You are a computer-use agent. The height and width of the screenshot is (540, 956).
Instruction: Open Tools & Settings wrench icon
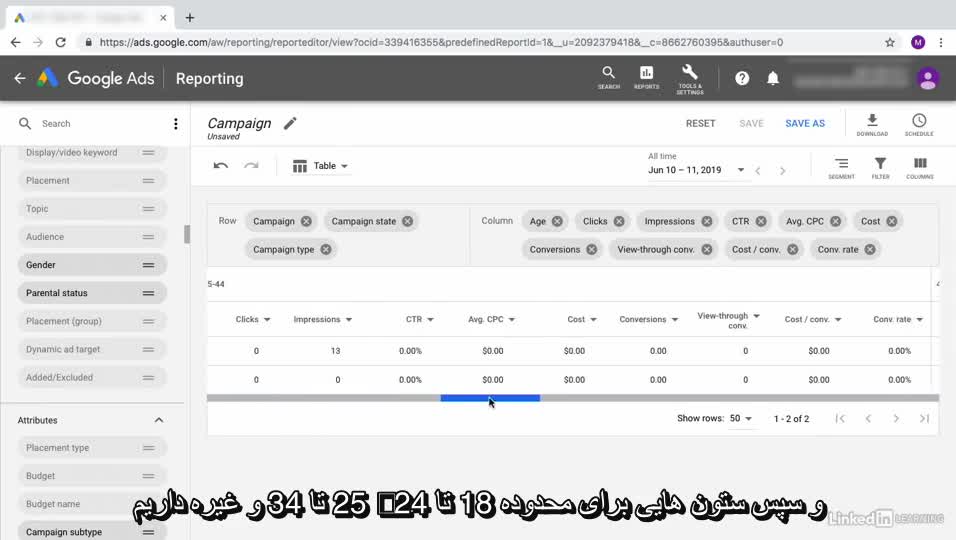click(689, 75)
